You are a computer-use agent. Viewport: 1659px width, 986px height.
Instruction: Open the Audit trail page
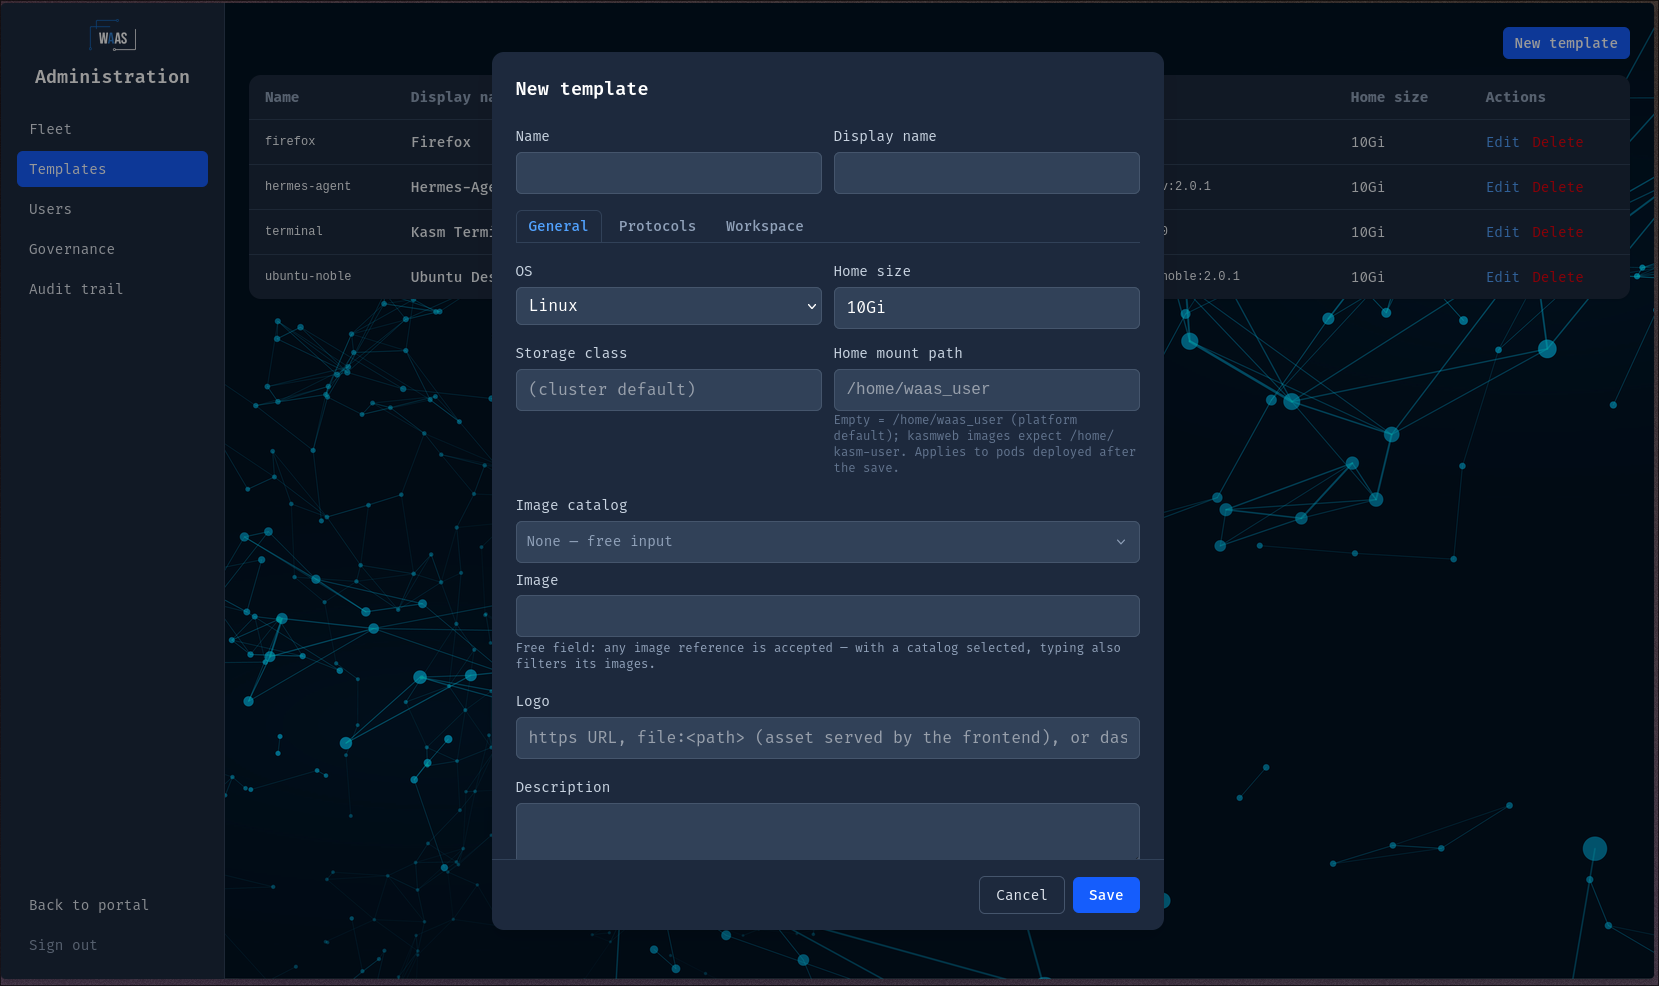click(112, 289)
